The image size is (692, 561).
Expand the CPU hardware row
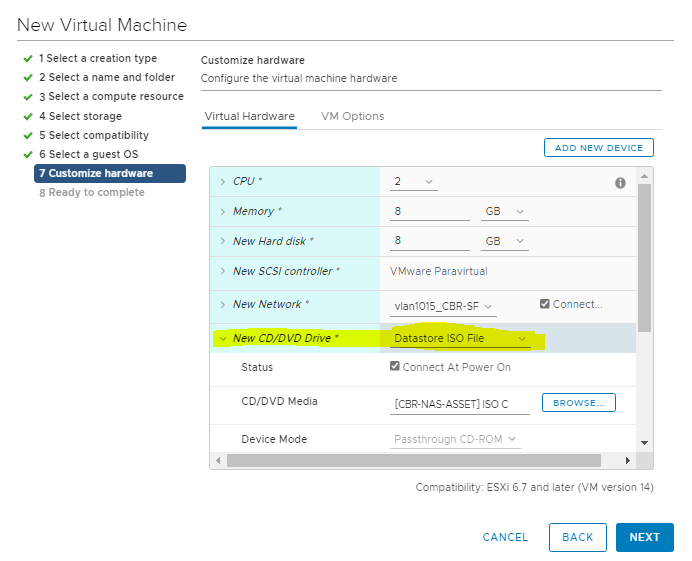(x=222, y=182)
